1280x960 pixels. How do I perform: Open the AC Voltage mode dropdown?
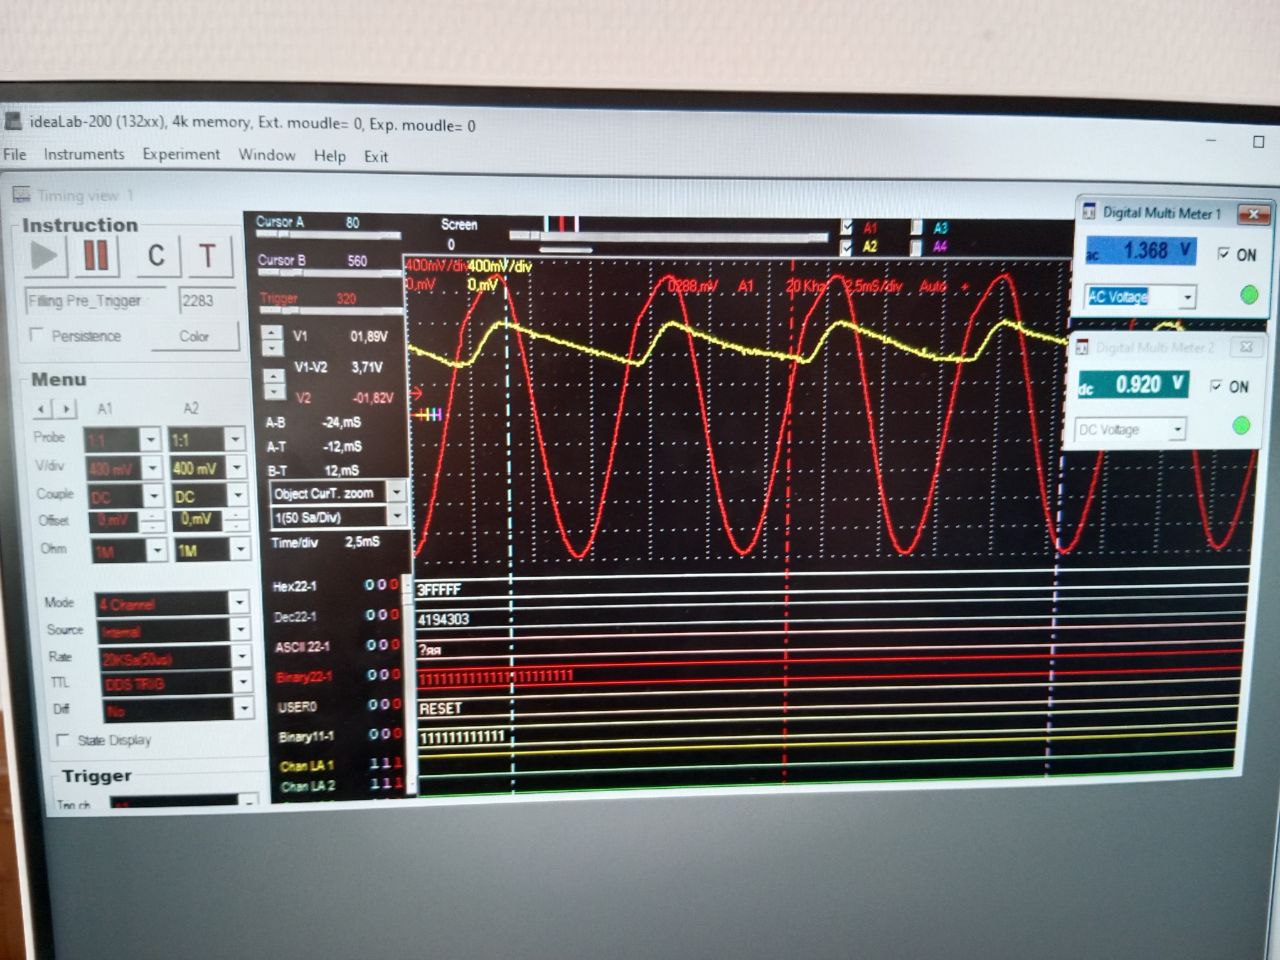tap(1187, 297)
